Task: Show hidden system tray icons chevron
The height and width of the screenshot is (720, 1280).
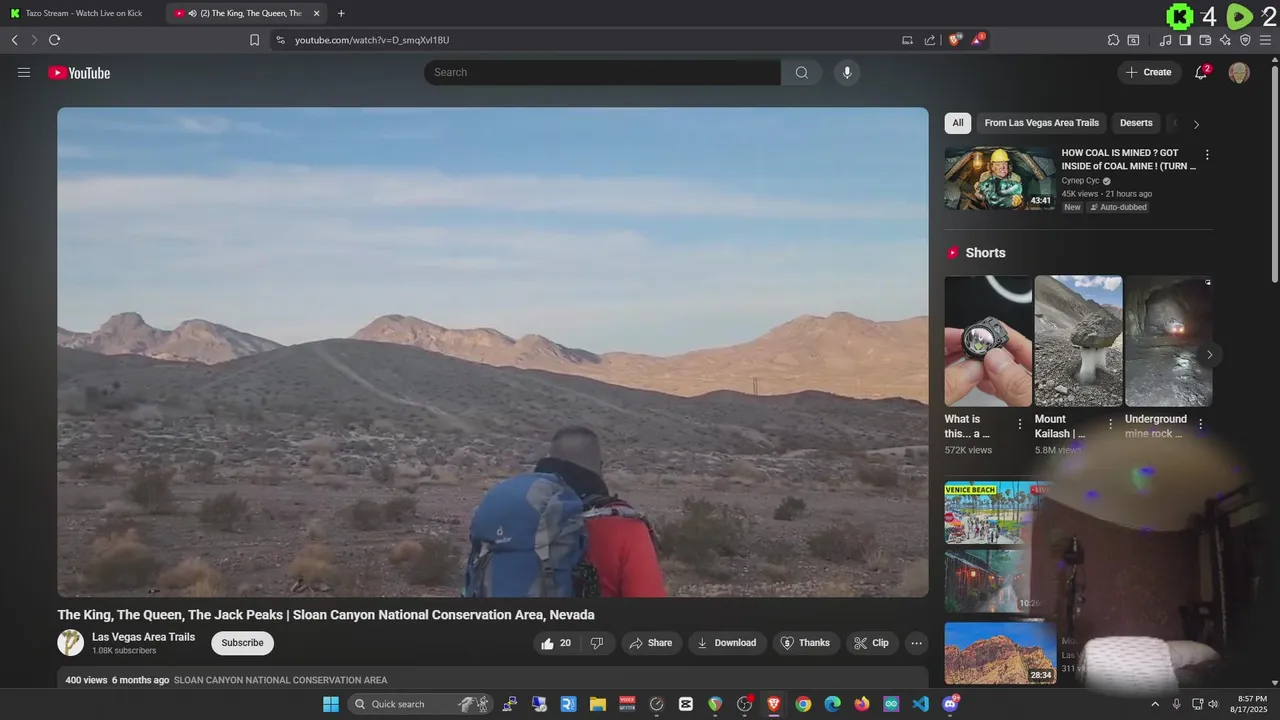Action: (x=1155, y=704)
